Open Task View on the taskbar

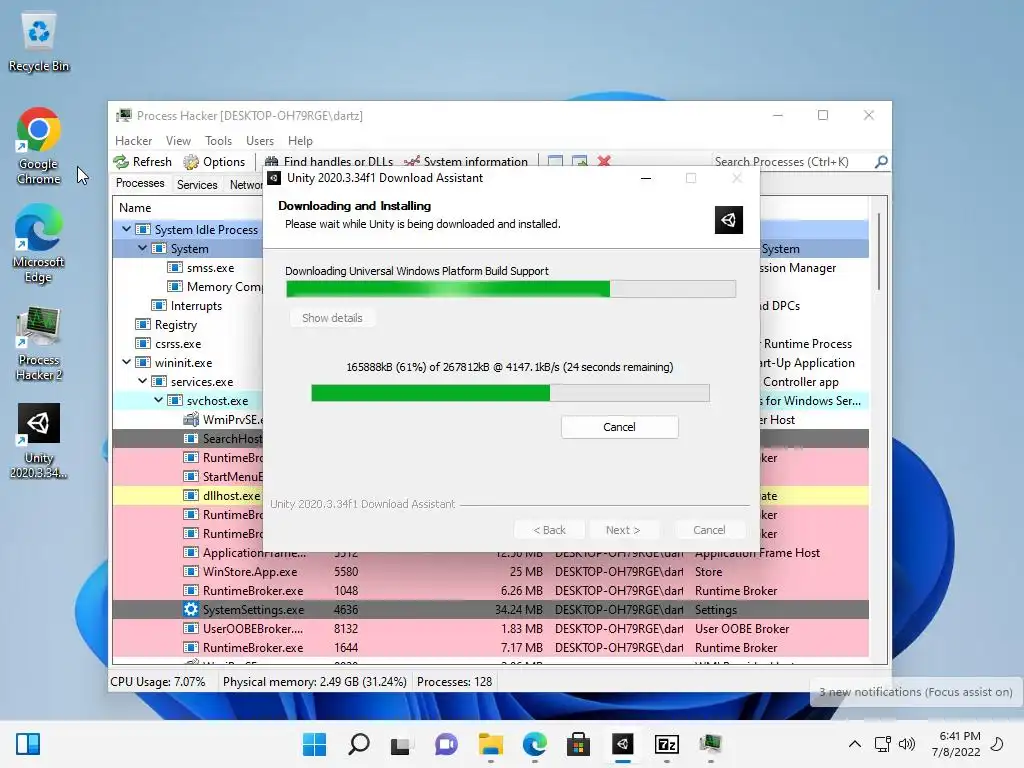[400, 744]
